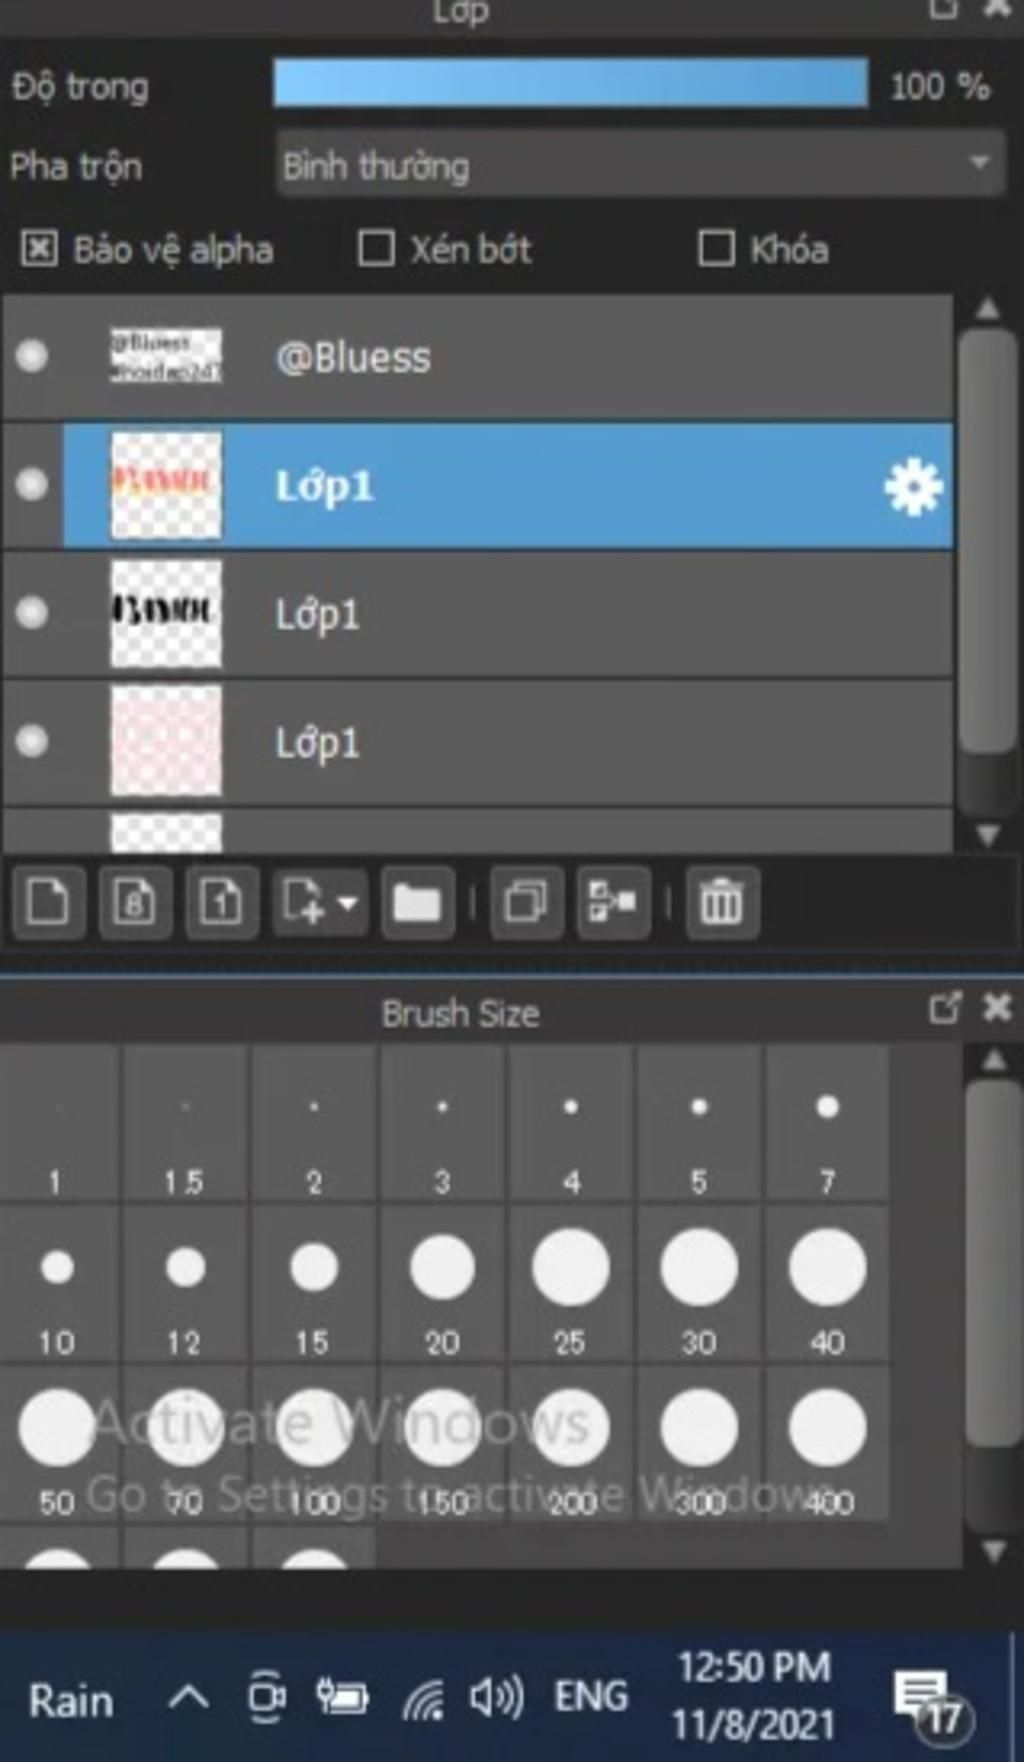Add a new 8-bit layer
The image size is (1024, 1762).
click(134, 902)
